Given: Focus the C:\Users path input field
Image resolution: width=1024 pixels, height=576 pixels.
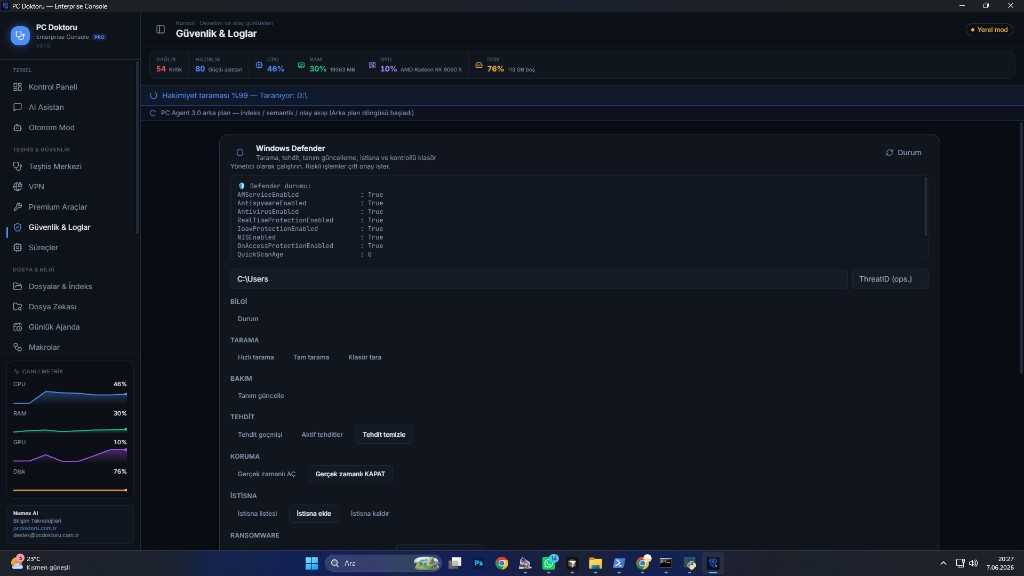Looking at the screenshot, I should point(538,279).
